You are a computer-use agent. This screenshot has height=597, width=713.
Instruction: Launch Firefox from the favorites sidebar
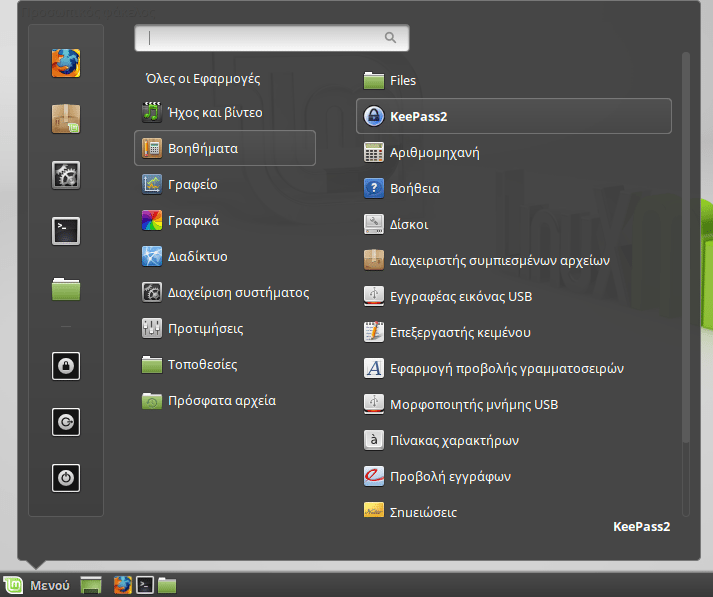click(66, 63)
